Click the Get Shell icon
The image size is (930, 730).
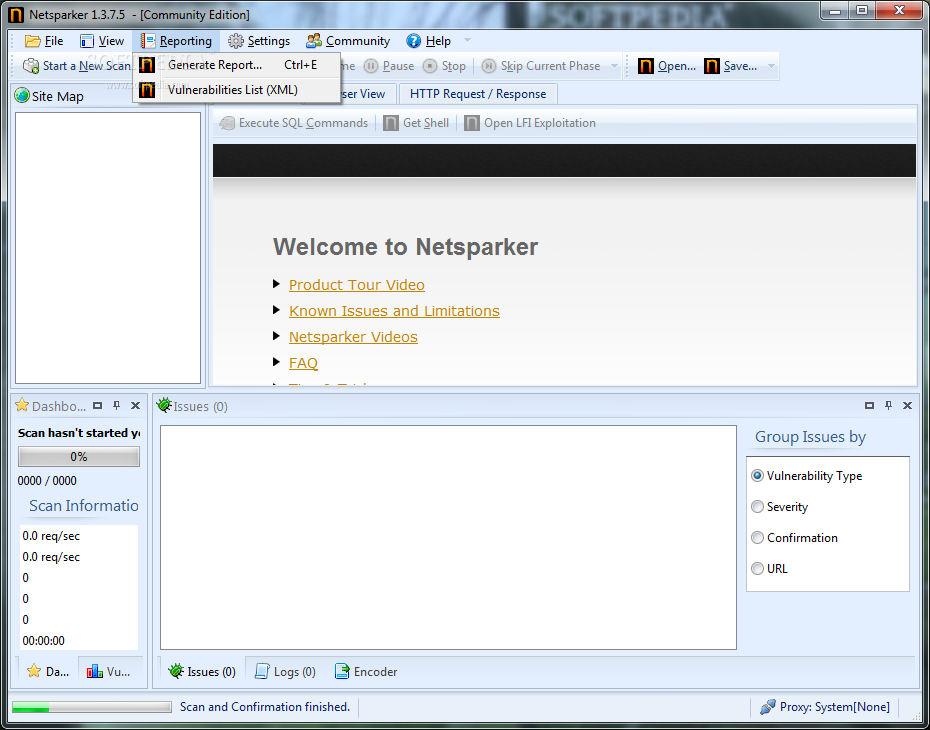tap(391, 123)
